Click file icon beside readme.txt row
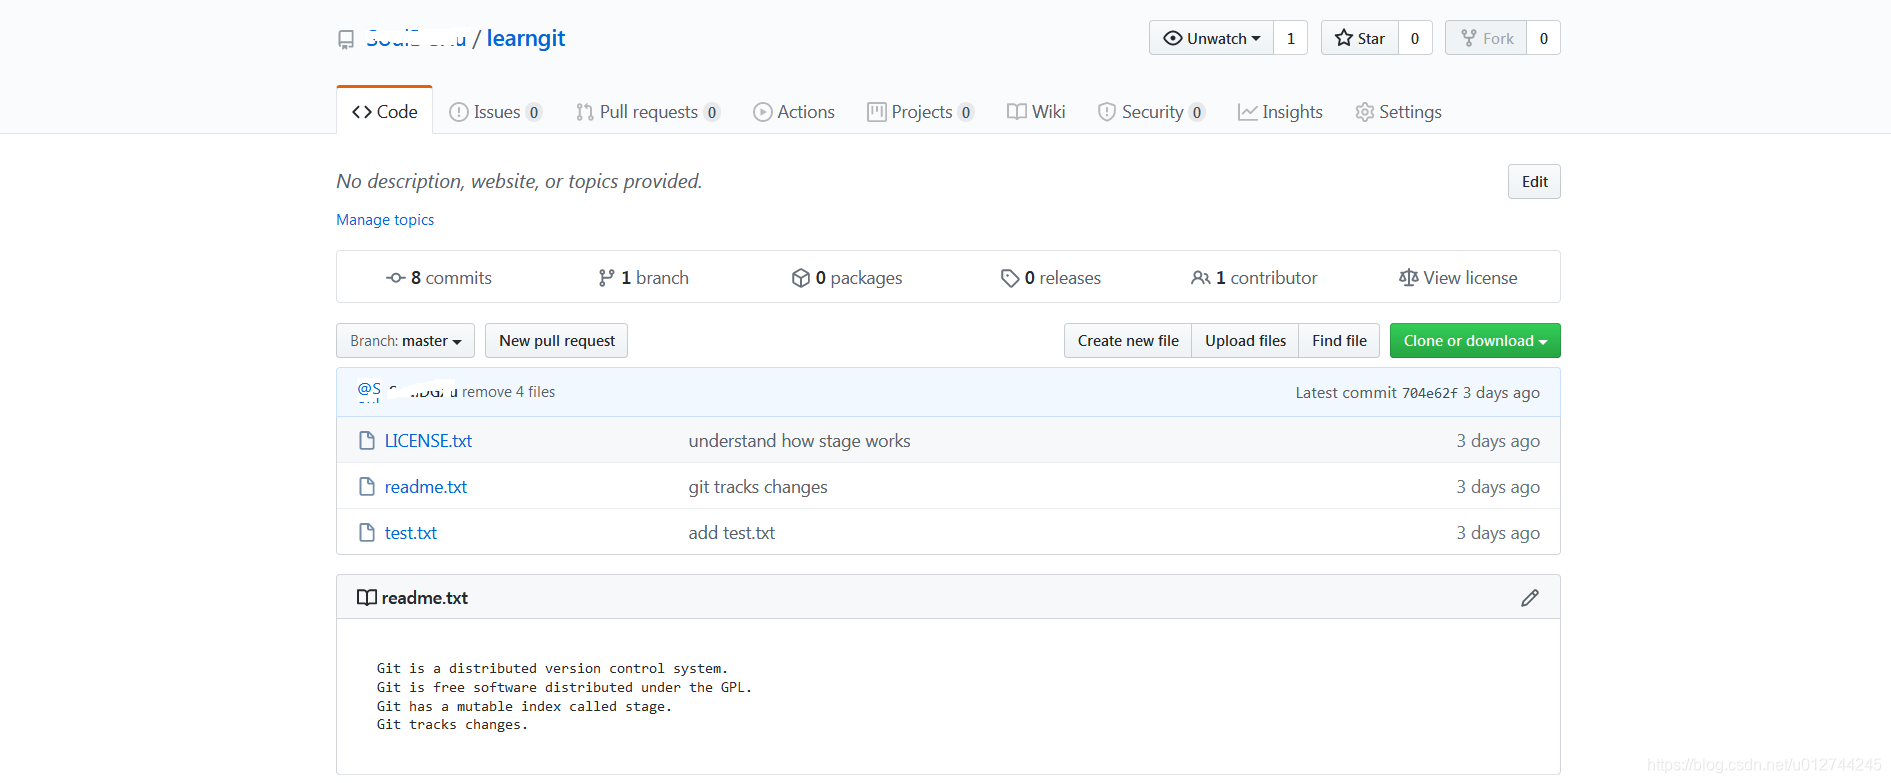Image resolution: width=1891 pixels, height=783 pixels. tap(367, 487)
